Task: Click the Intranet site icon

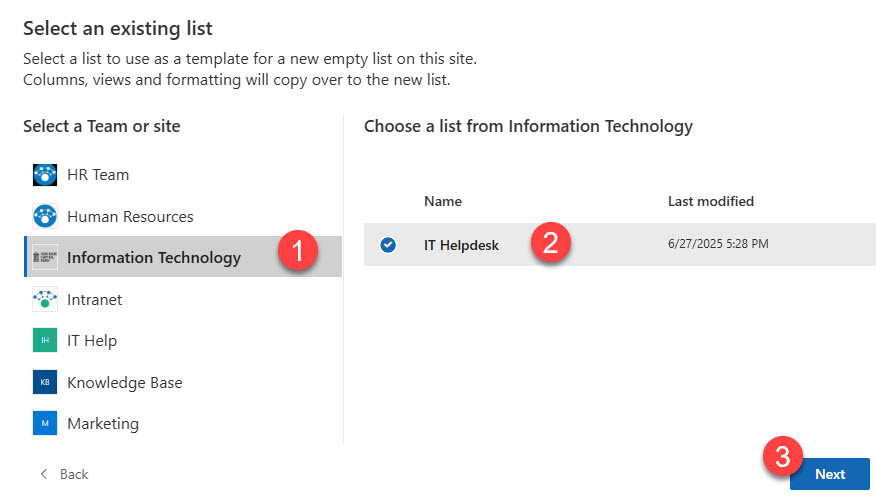Action: 45,299
